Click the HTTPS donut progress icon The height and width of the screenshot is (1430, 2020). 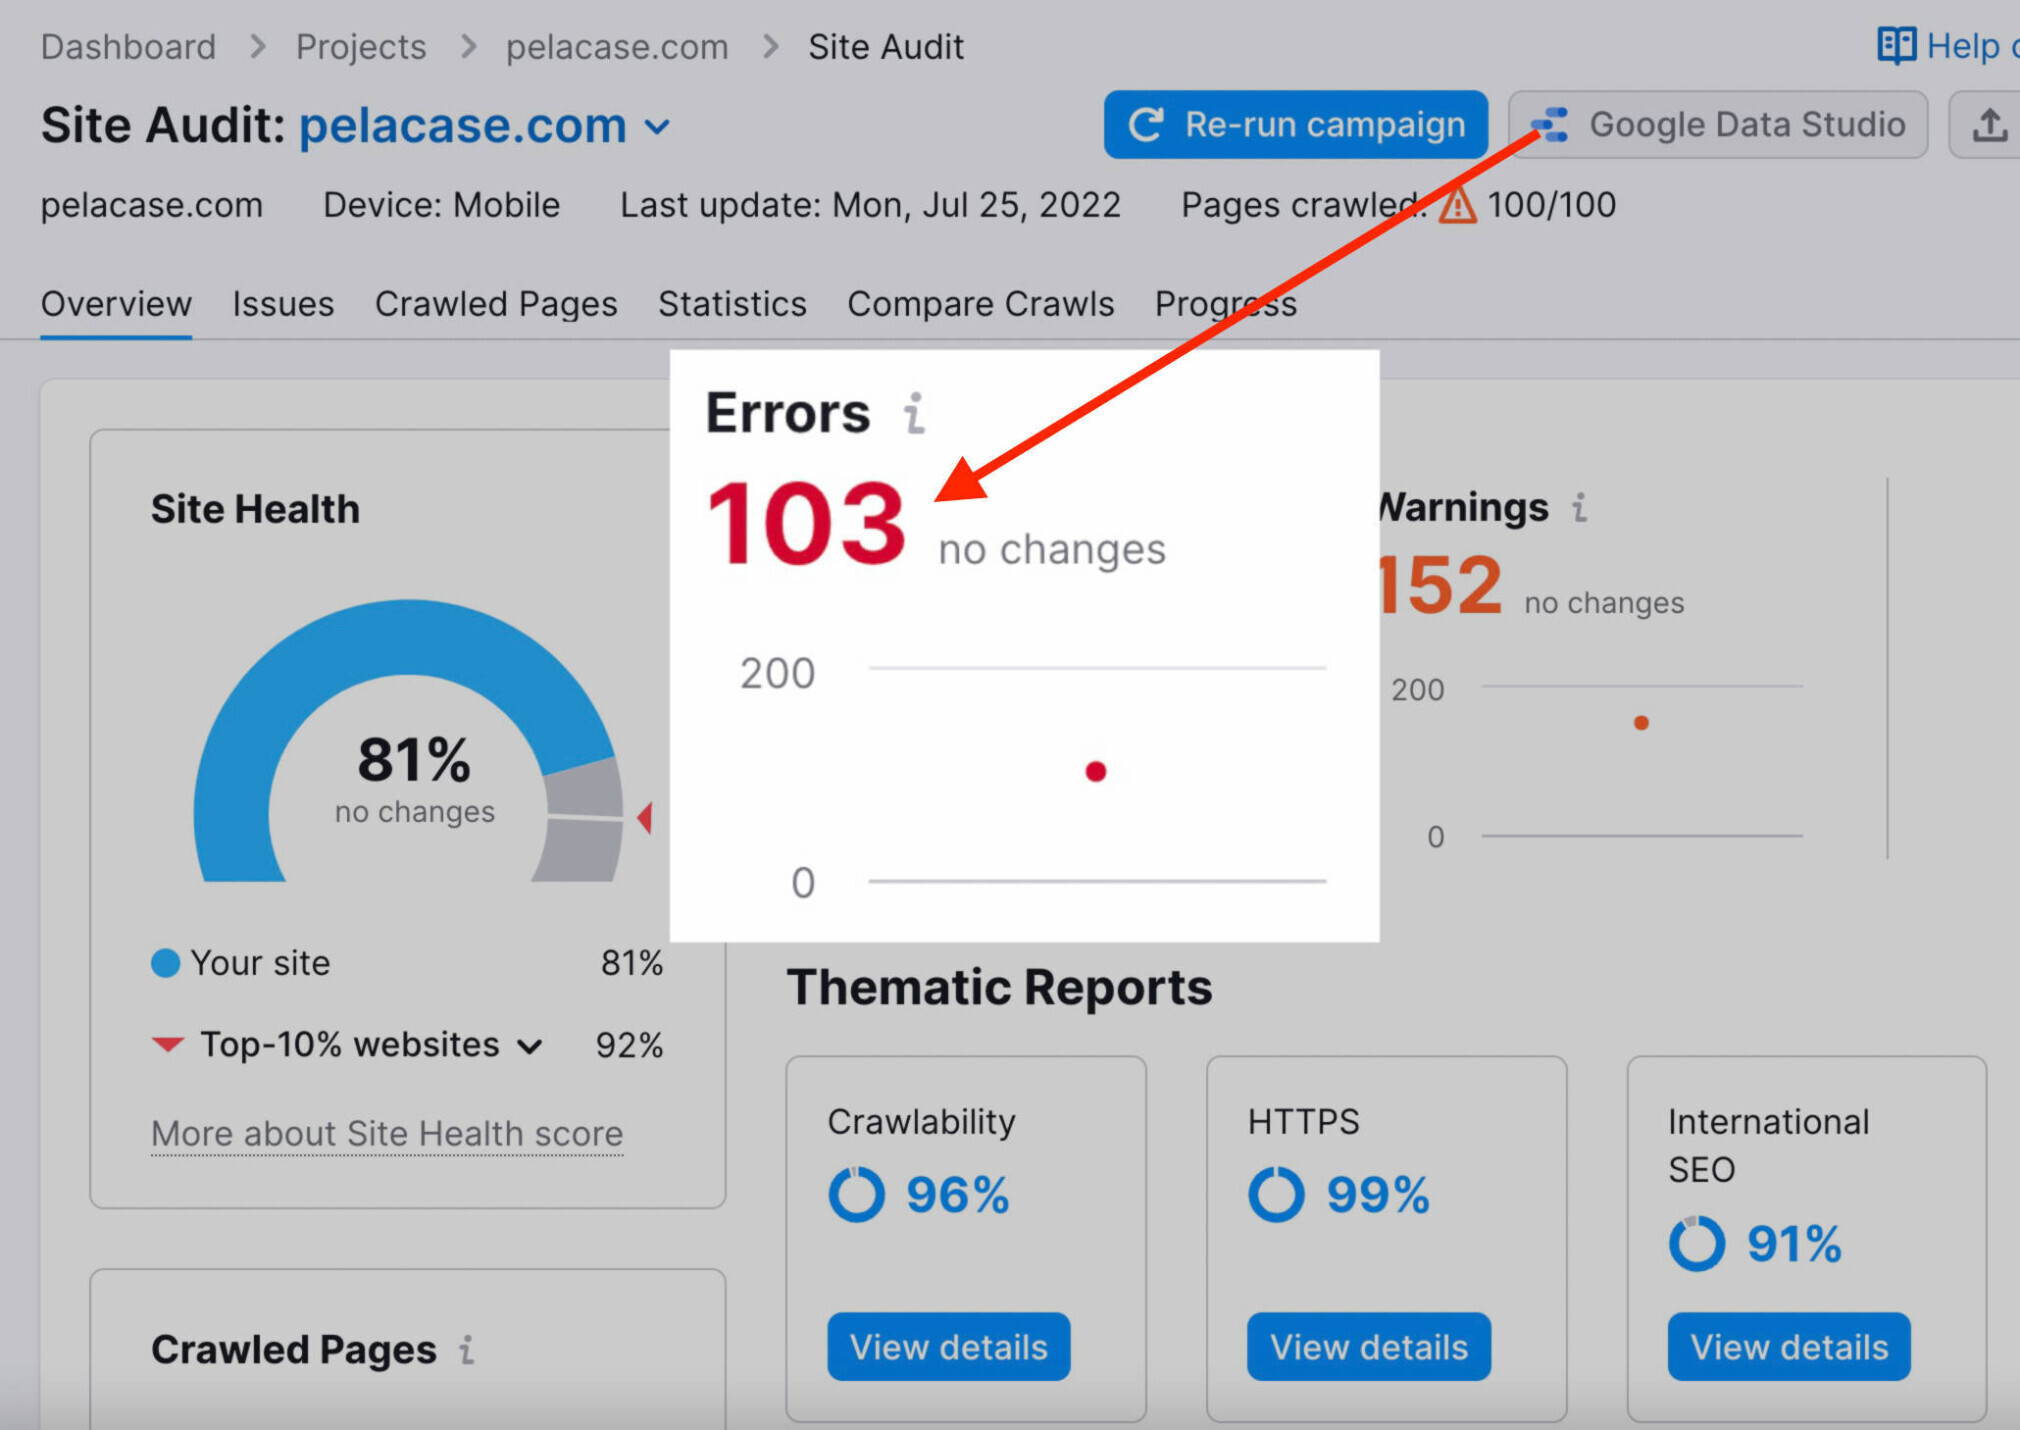1276,1194
